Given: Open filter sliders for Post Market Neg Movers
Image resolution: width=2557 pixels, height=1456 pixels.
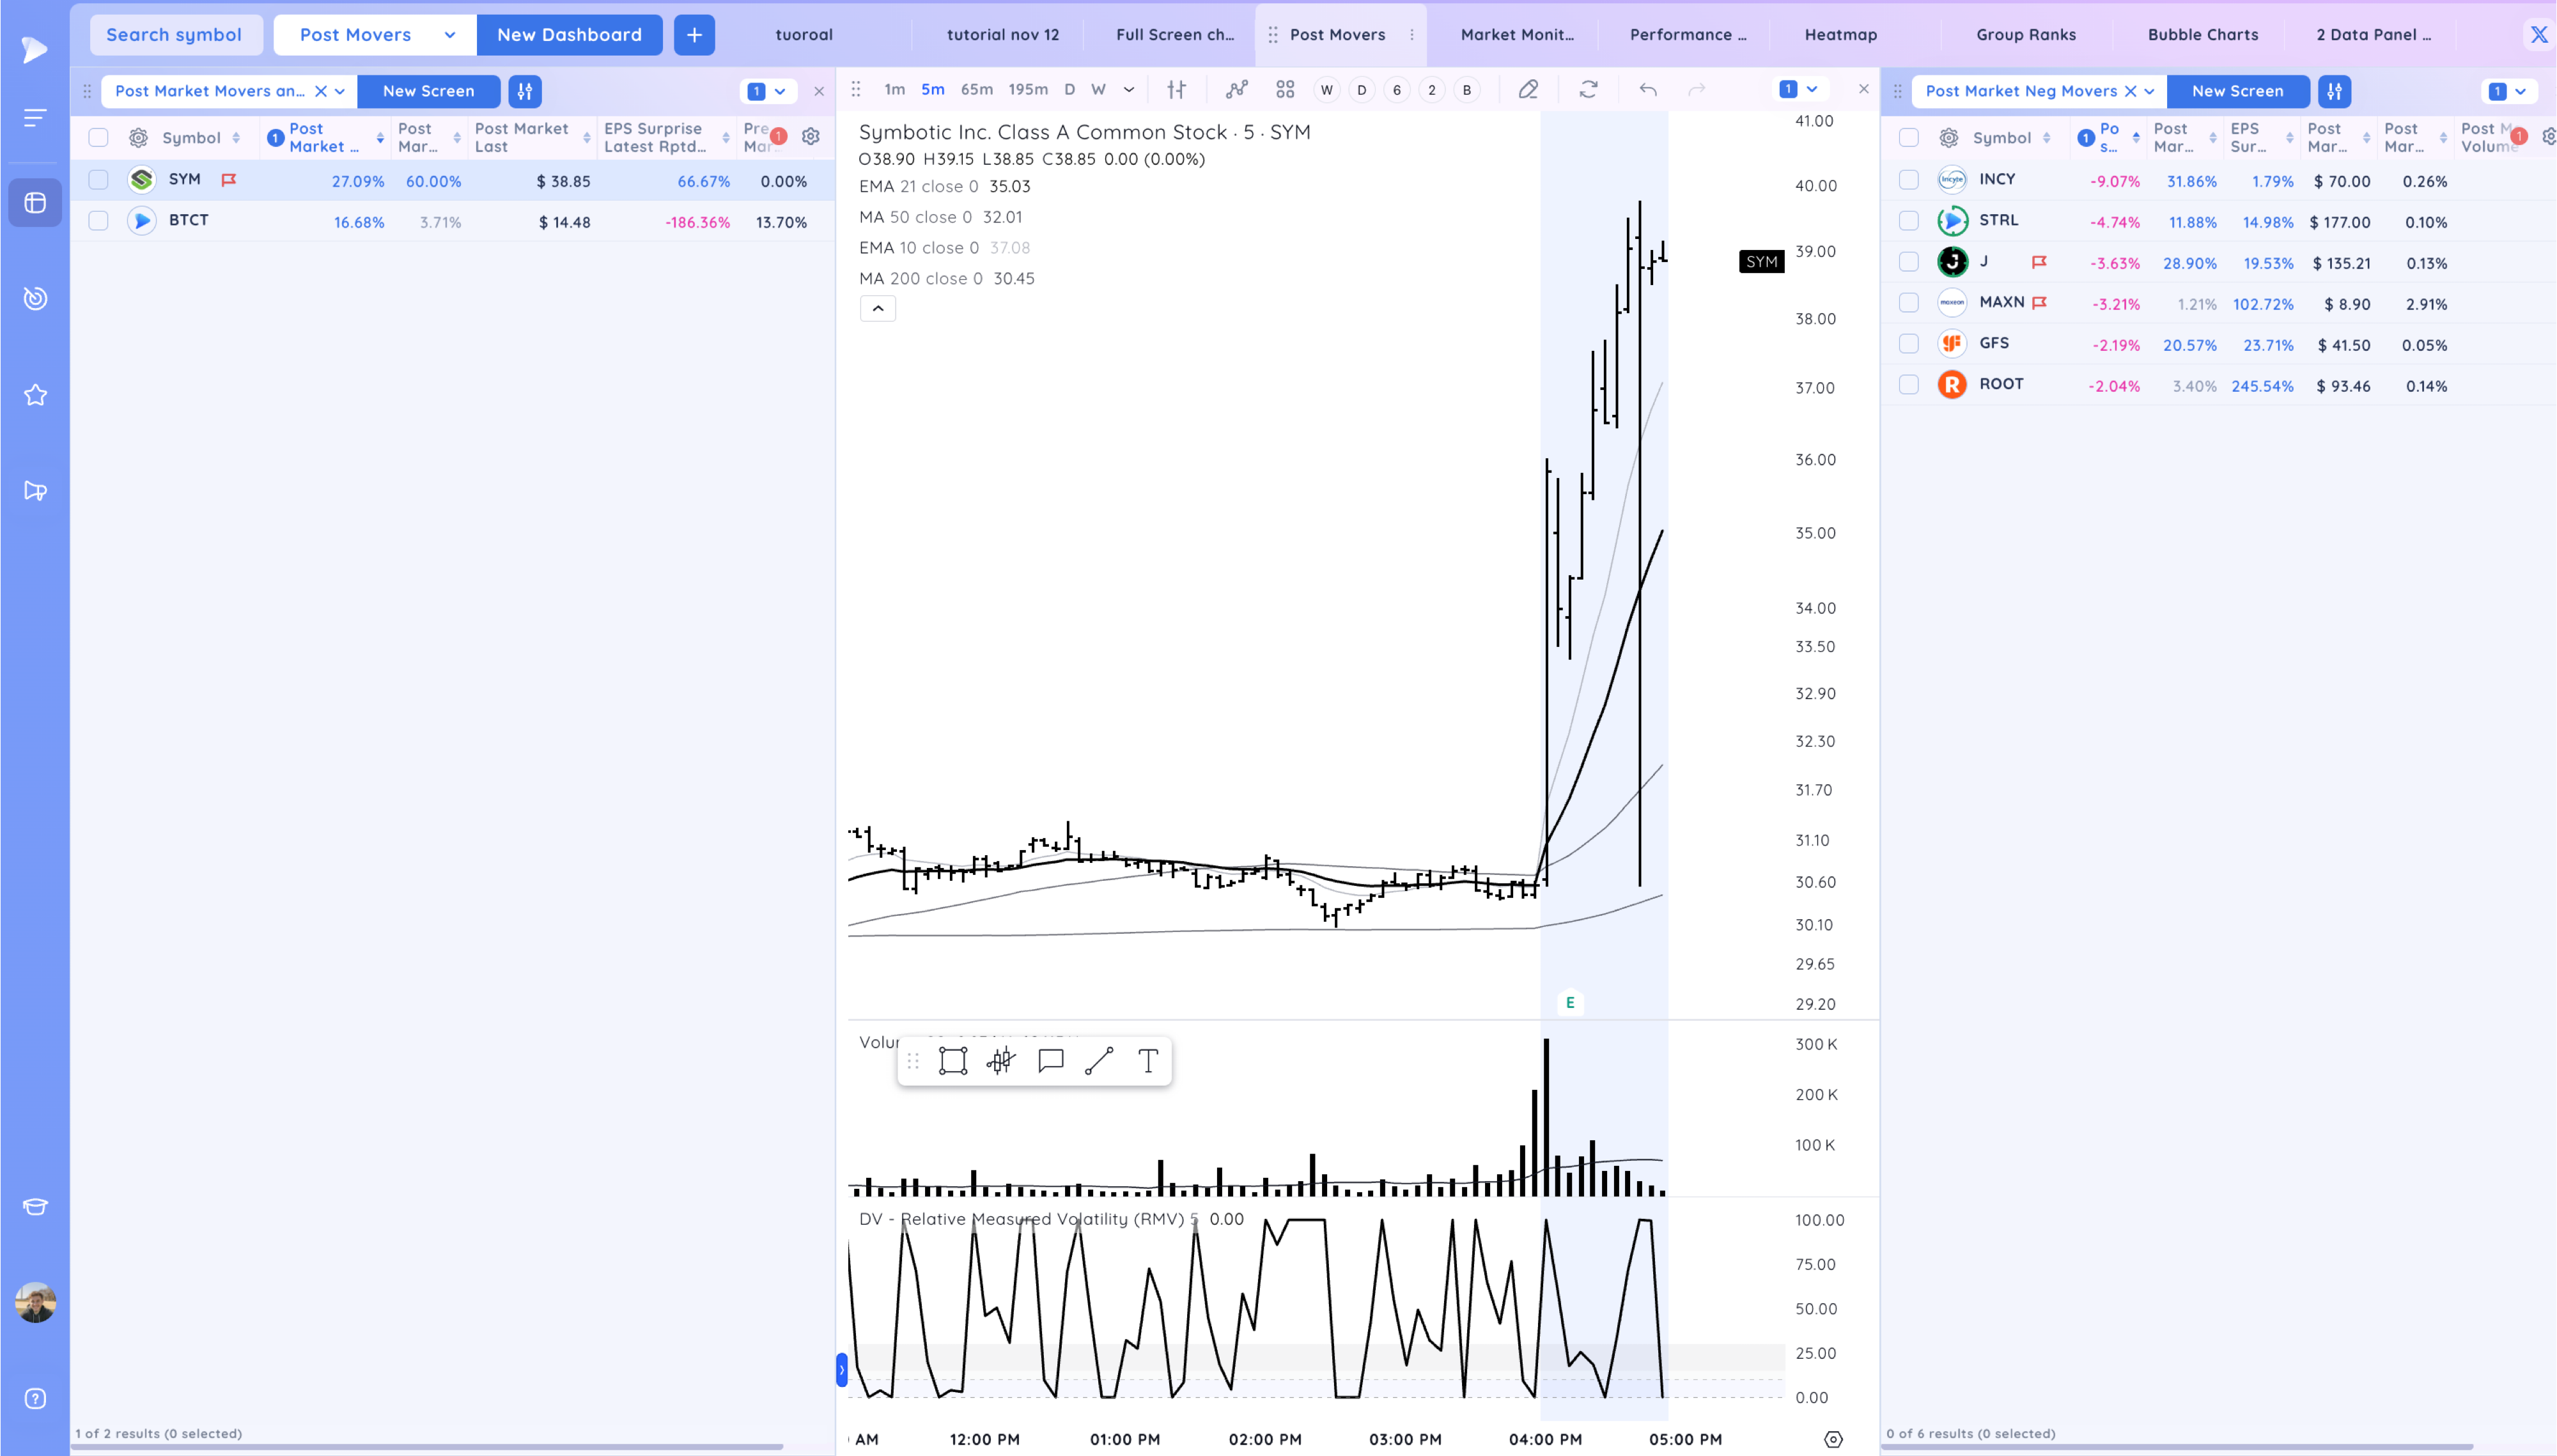Looking at the screenshot, I should (x=2334, y=91).
